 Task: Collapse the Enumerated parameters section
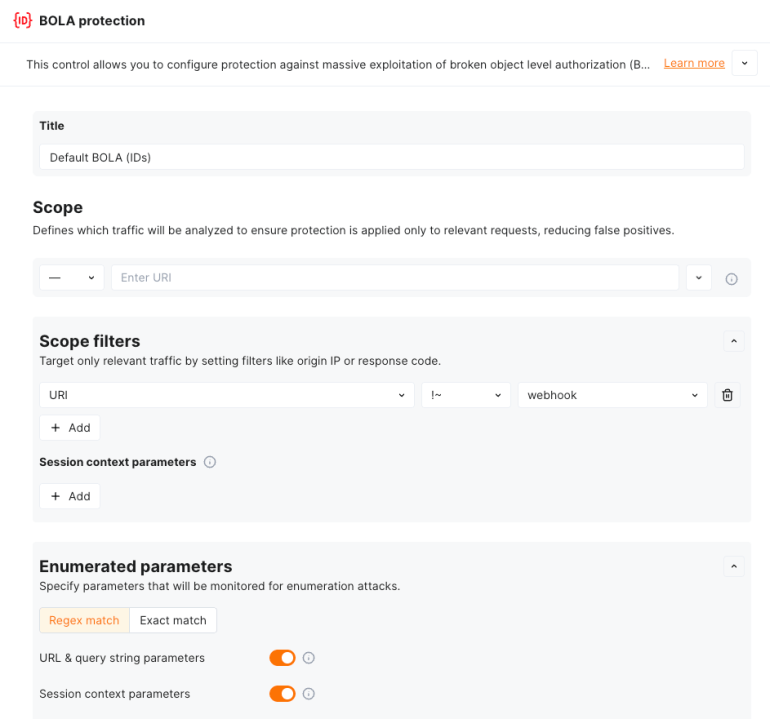[734, 567]
